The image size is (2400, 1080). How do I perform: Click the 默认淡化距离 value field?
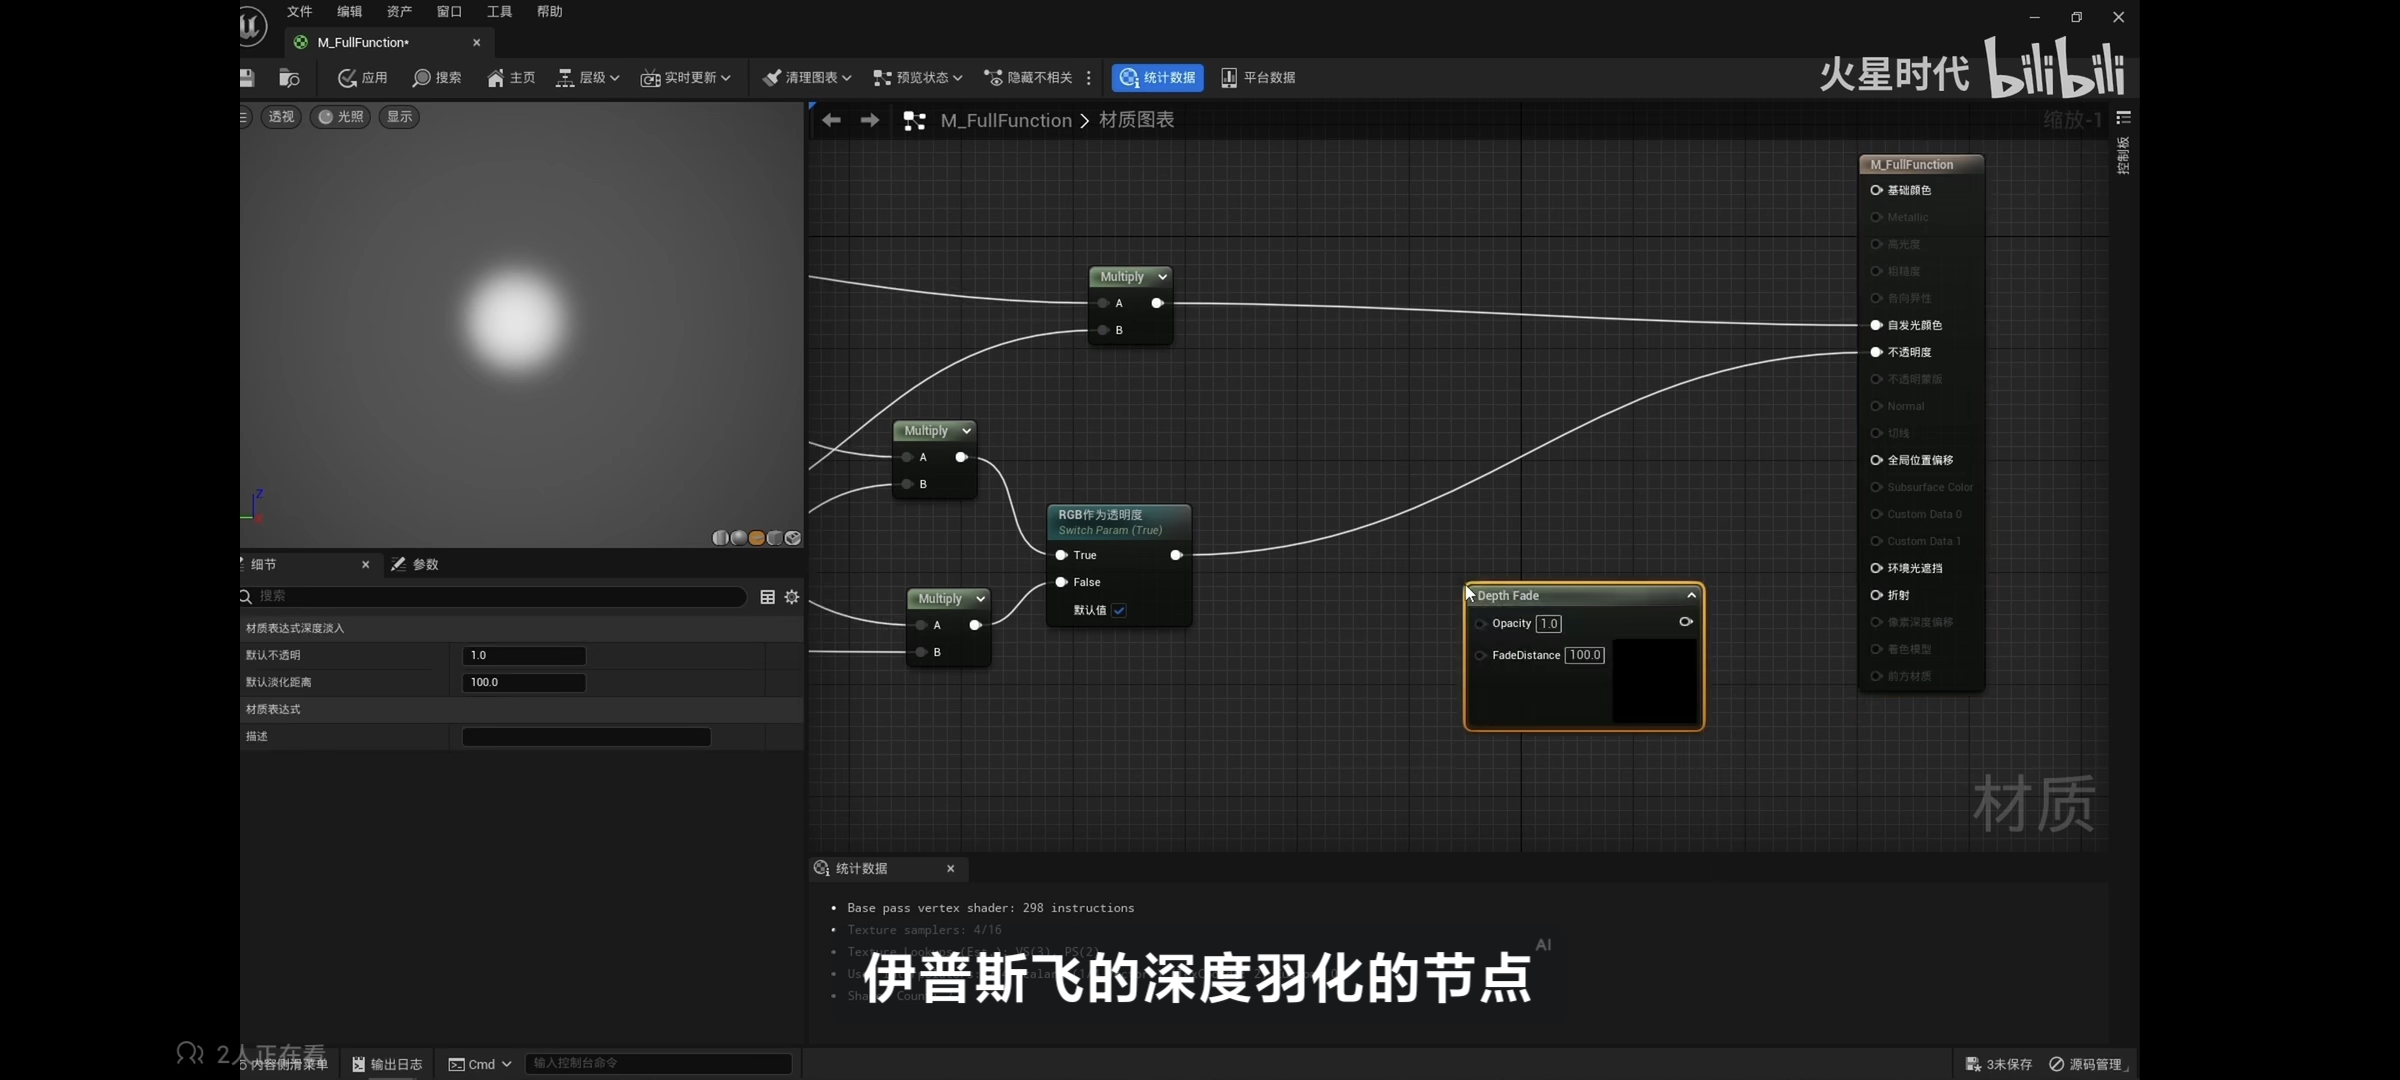coord(523,682)
